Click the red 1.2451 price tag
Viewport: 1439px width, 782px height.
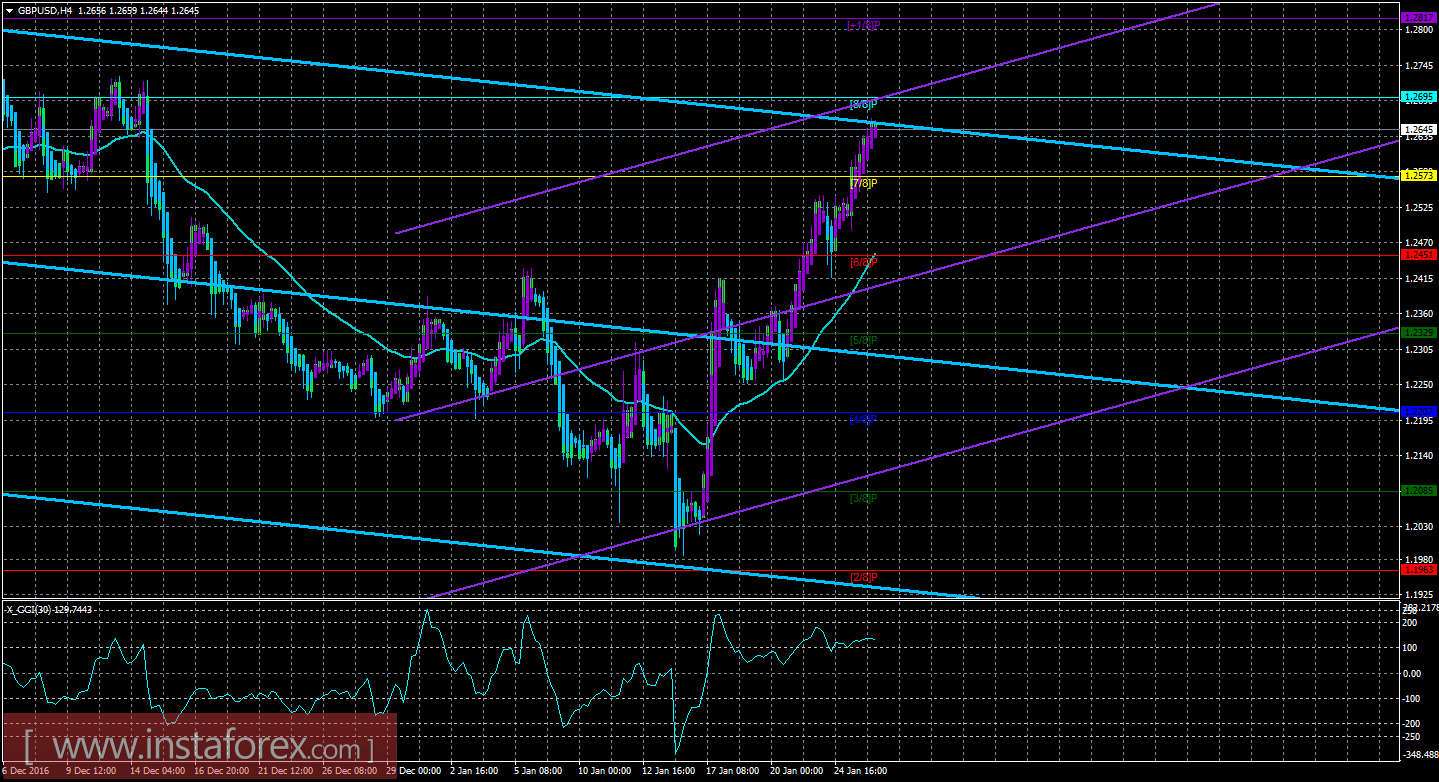tap(1418, 255)
